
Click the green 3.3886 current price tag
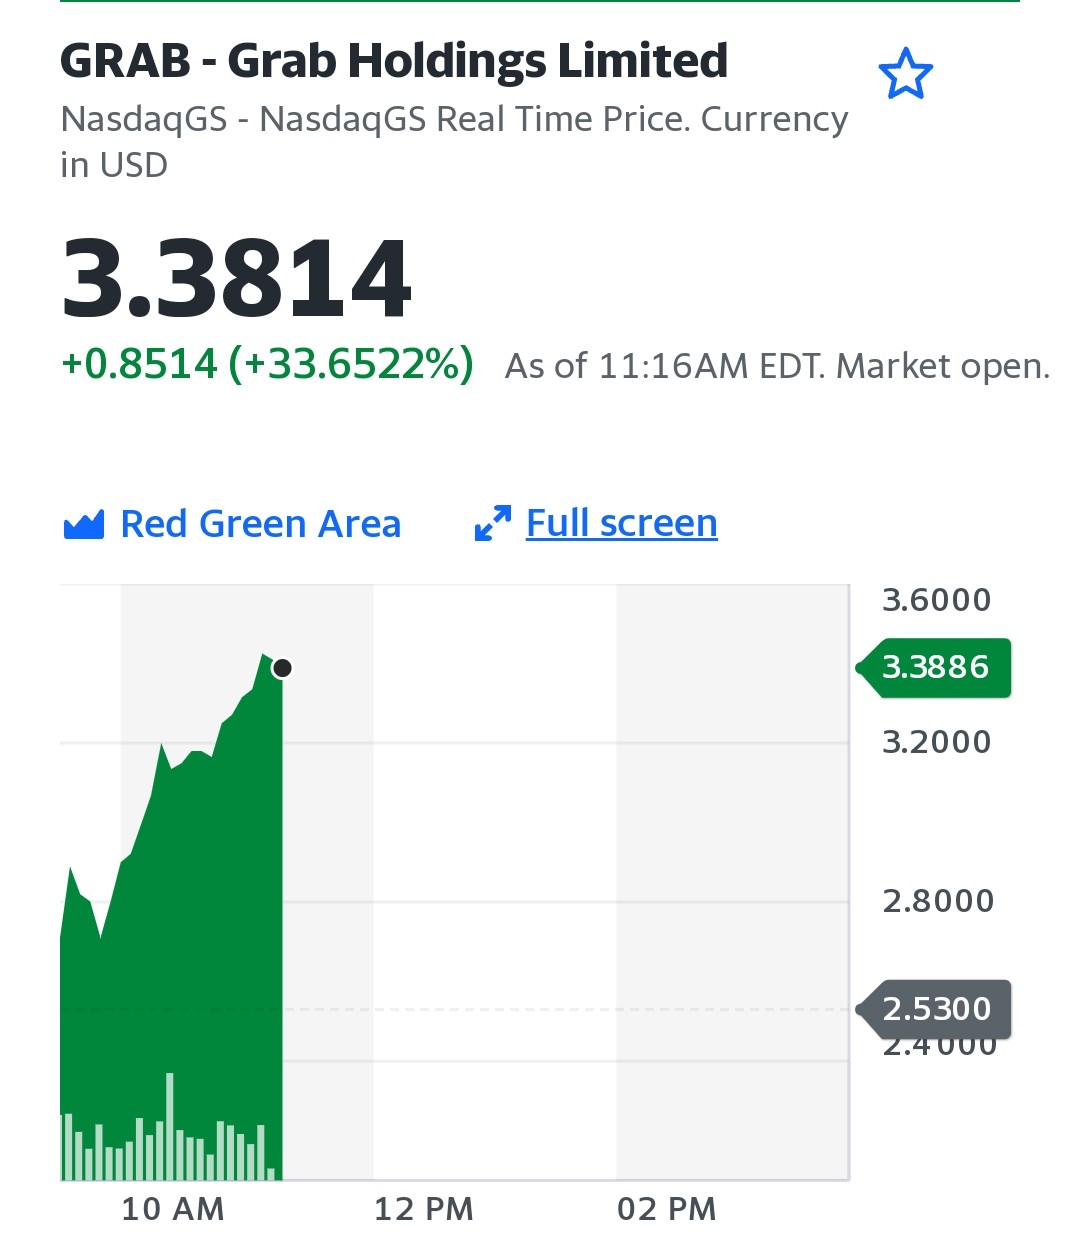(x=934, y=667)
